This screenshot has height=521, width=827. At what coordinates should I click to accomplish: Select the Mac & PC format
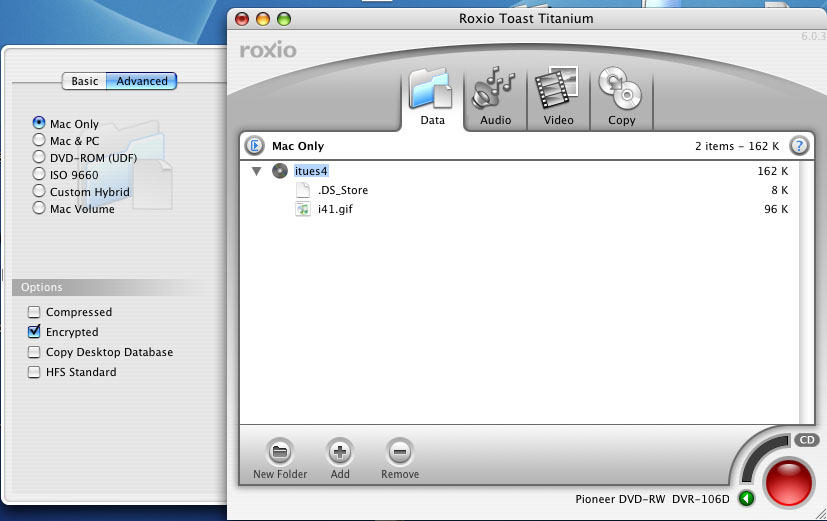(66, 140)
